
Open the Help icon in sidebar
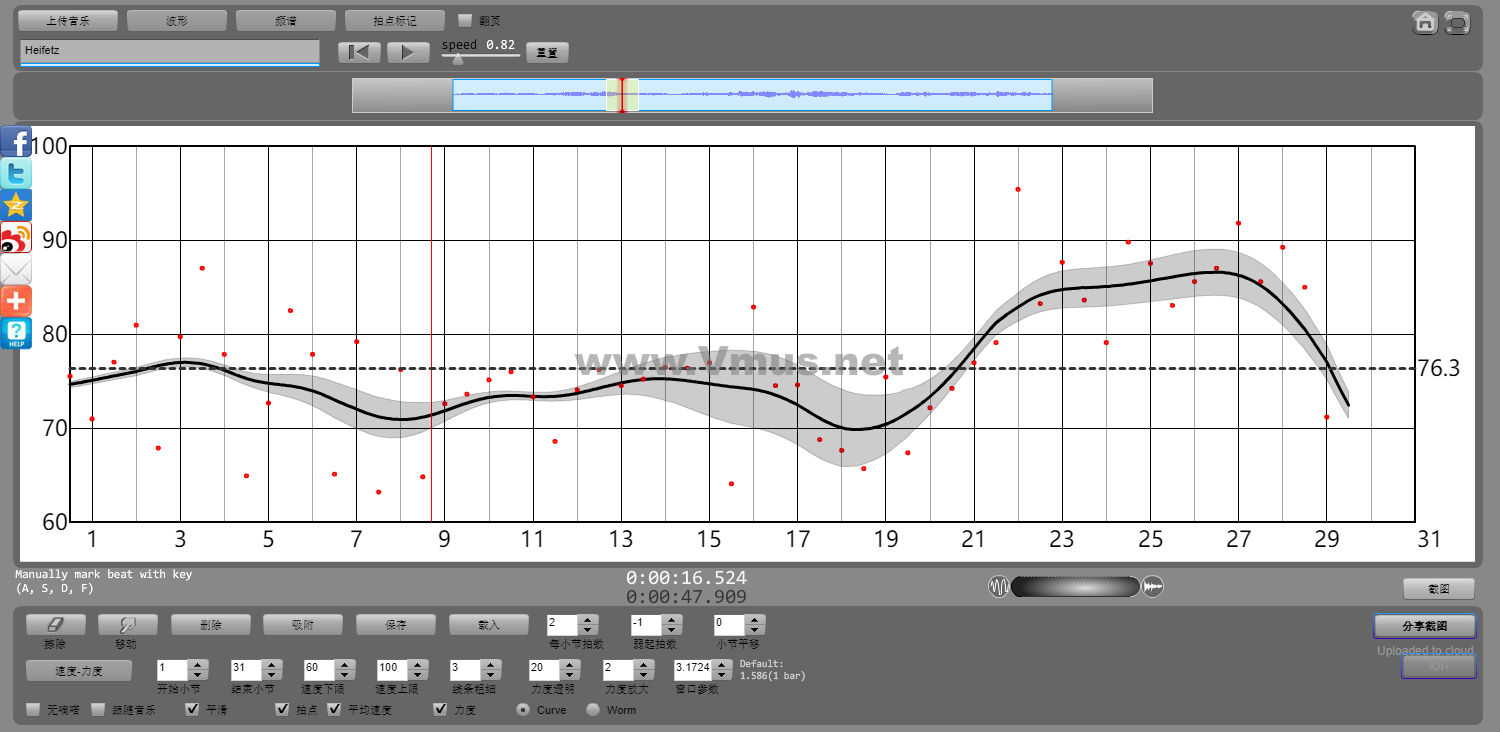tap(16, 333)
